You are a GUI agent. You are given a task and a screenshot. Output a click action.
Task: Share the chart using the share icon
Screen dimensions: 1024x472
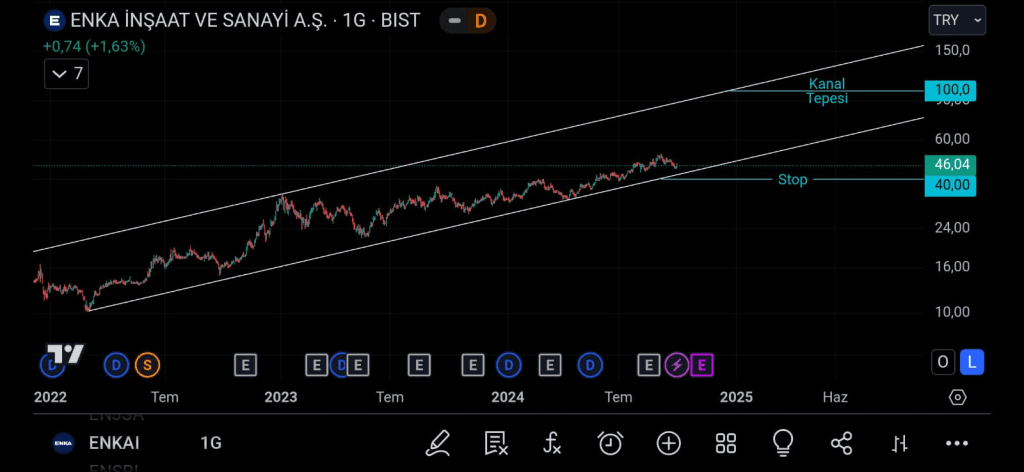(x=841, y=443)
